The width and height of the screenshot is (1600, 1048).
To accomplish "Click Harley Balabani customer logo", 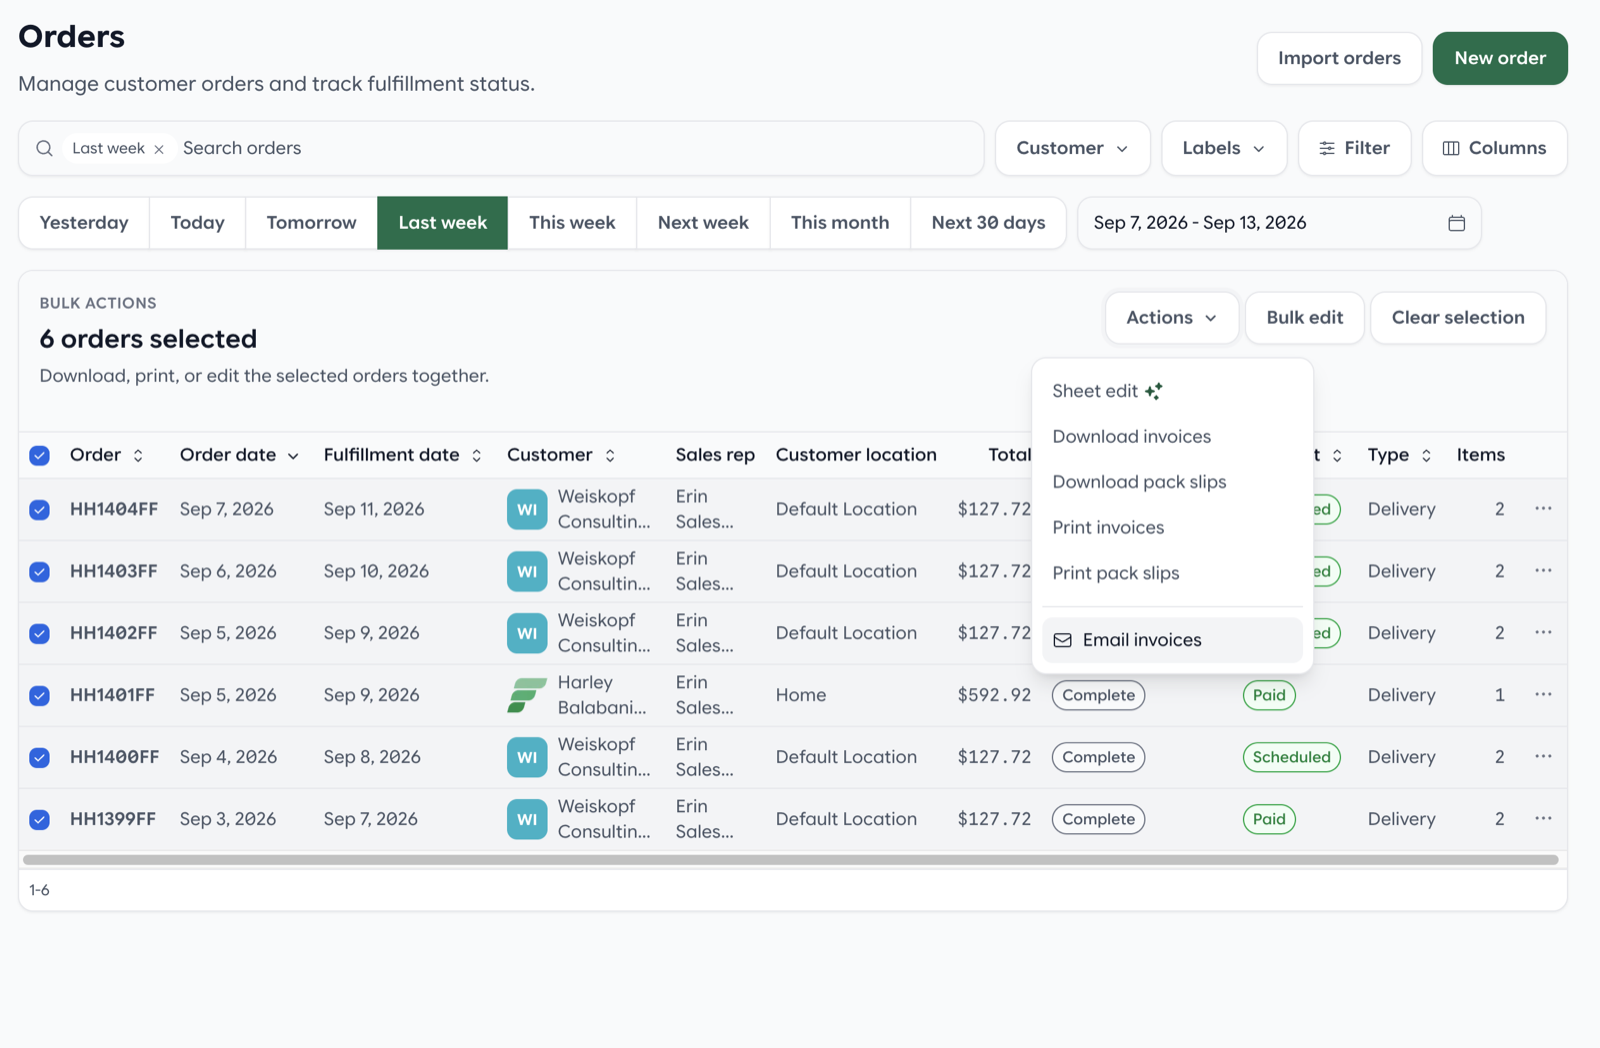I will coord(527,695).
